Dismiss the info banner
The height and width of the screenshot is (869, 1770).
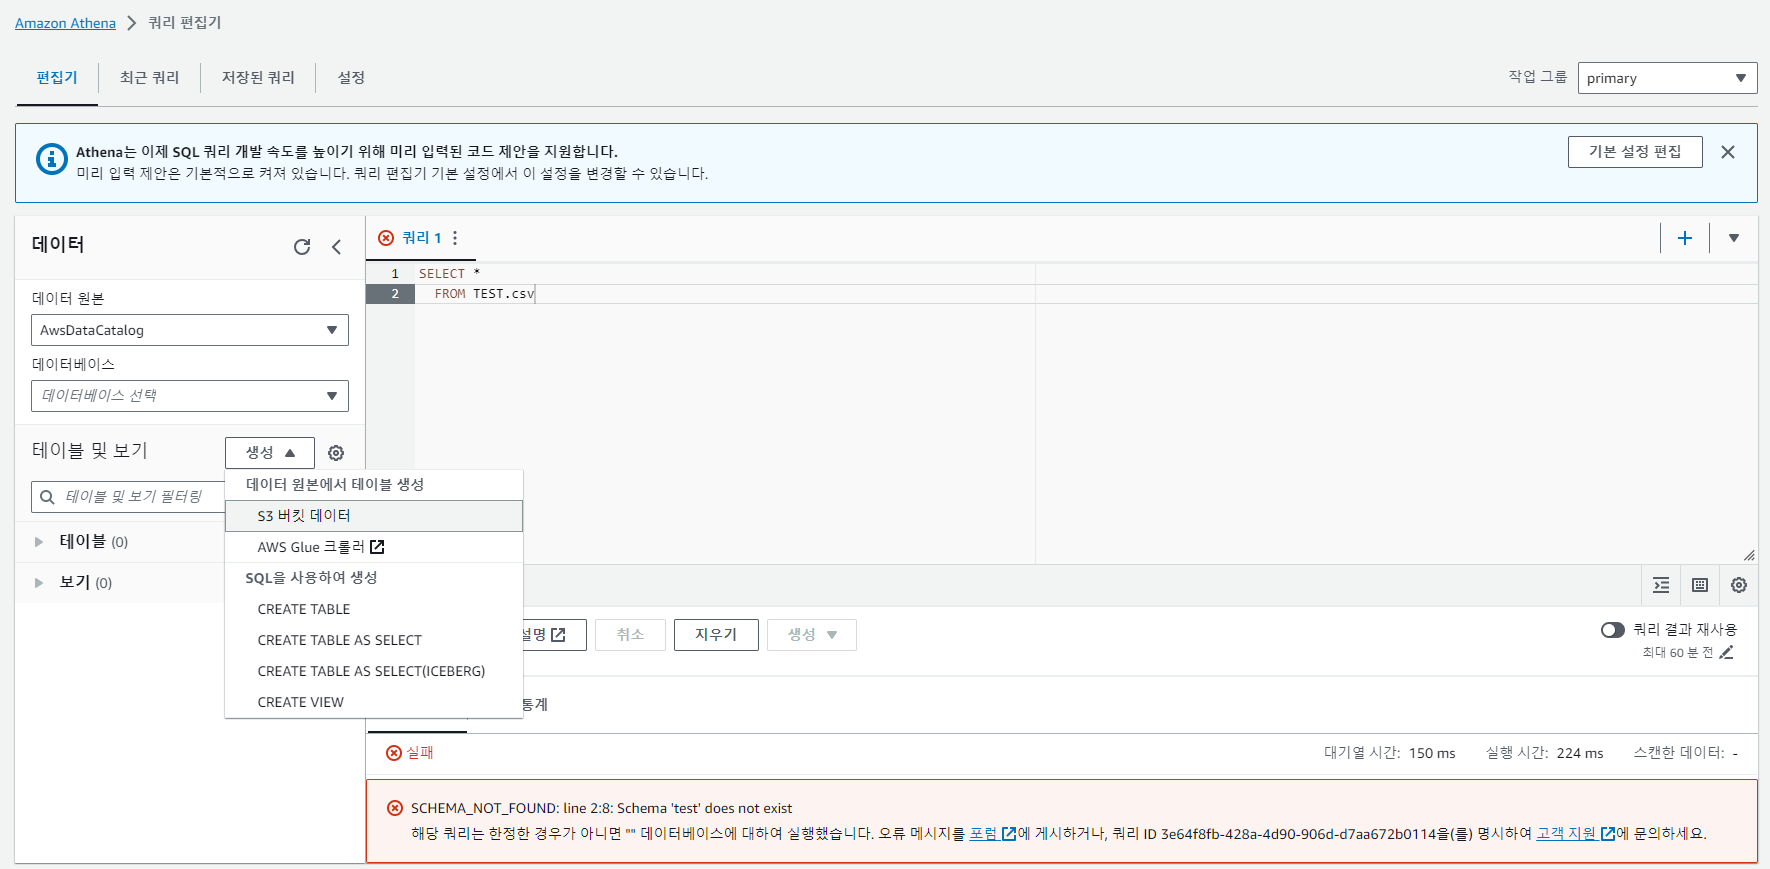(x=1728, y=152)
